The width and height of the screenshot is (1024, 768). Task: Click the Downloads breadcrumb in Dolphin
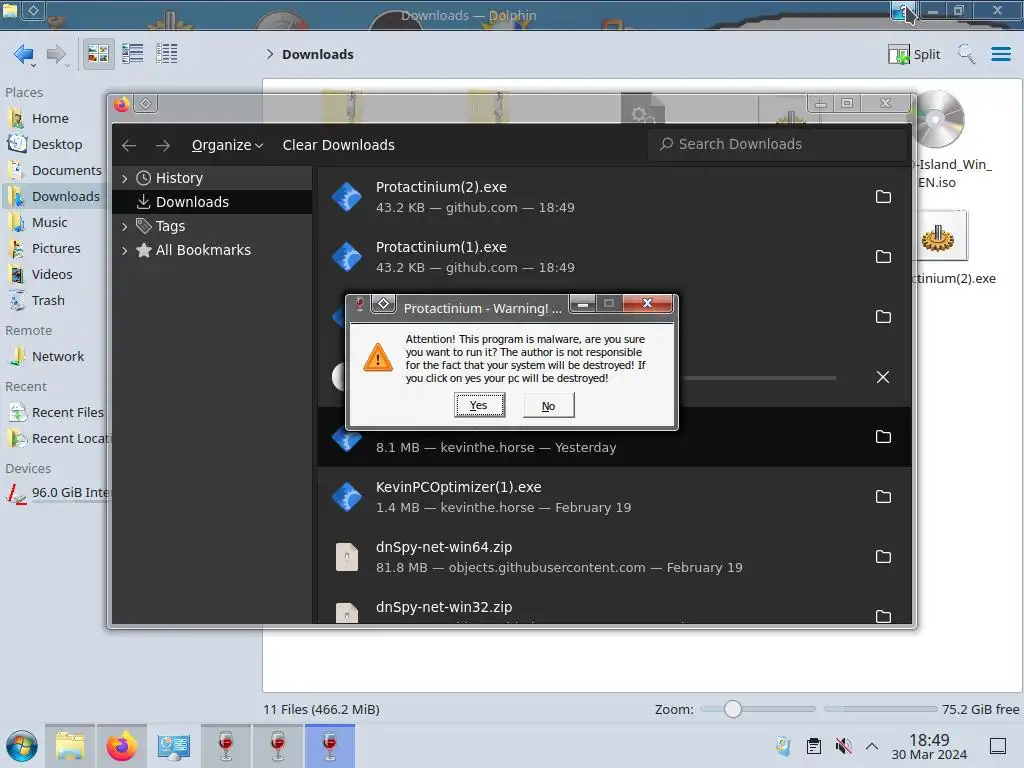tap(317, 54)
